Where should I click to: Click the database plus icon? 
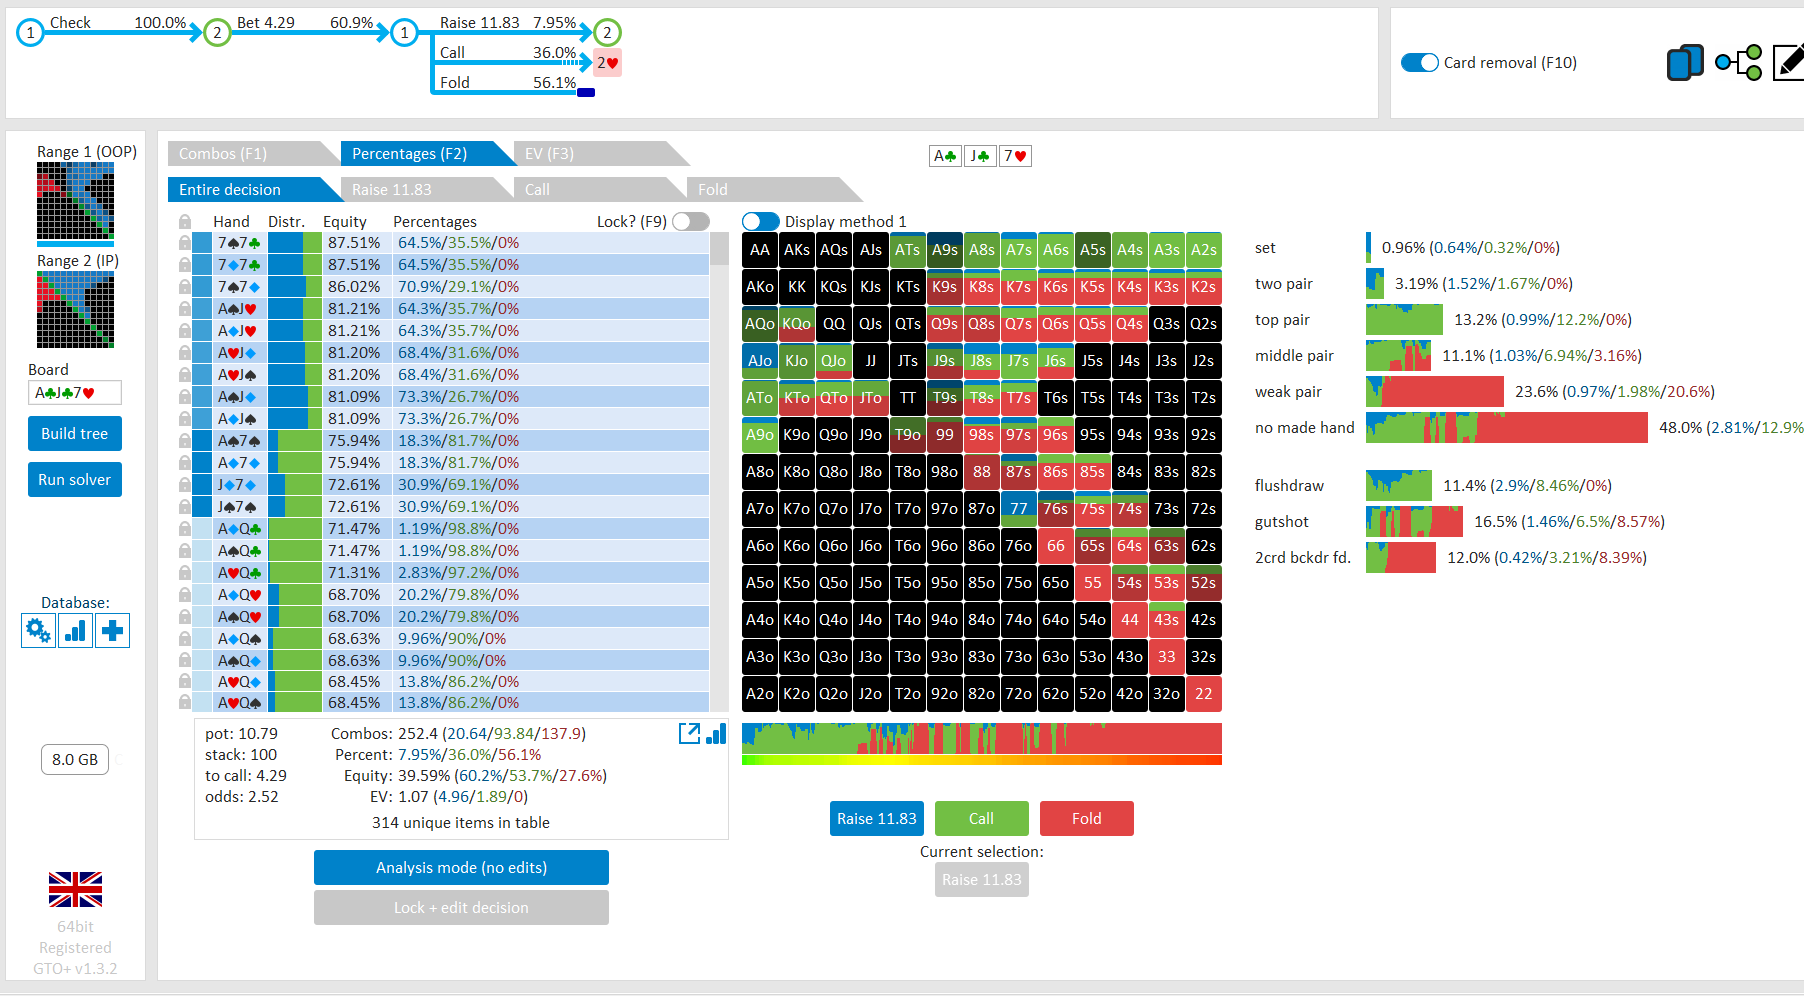[112, 631]
